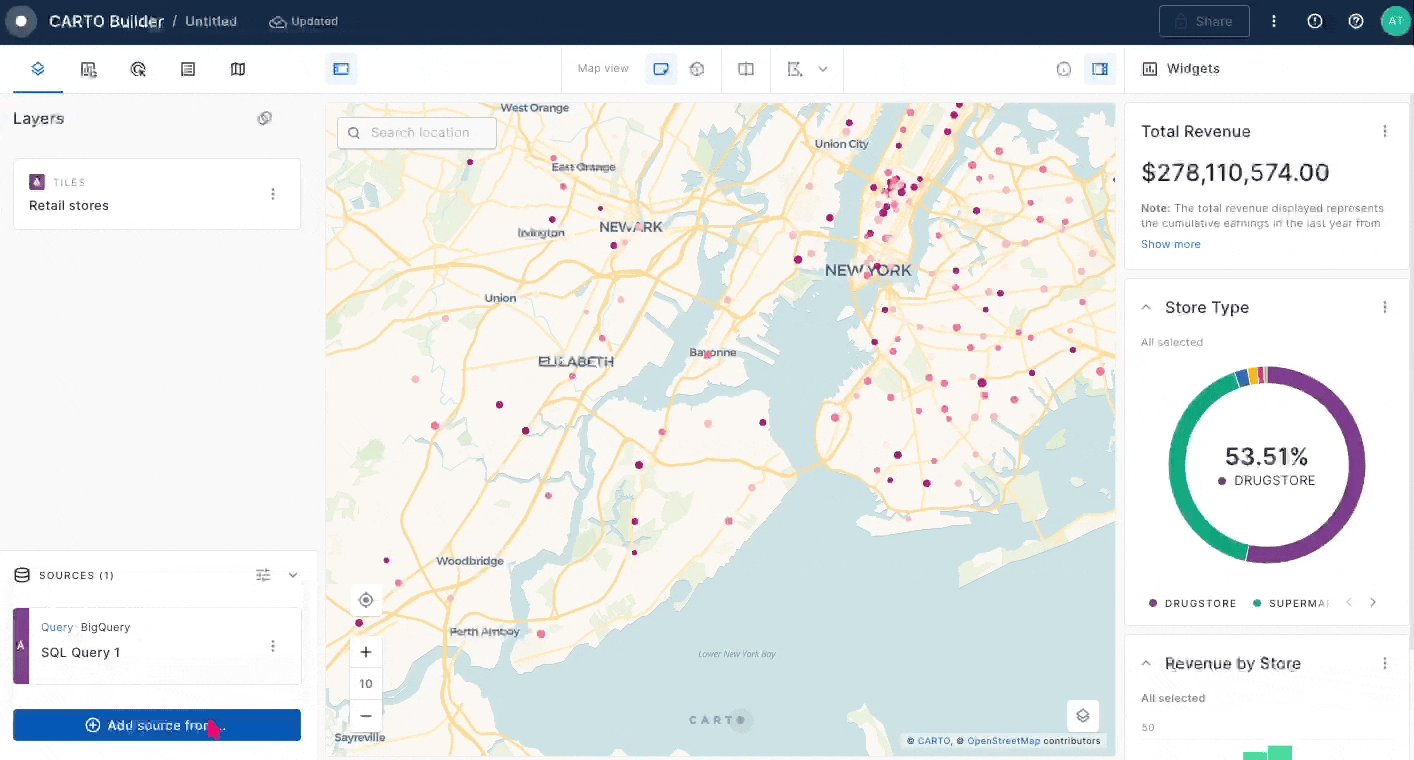This screenshot has height=760, width=1414.
Task: Click the NEW YORK map label
Action: tap(868, 270)
